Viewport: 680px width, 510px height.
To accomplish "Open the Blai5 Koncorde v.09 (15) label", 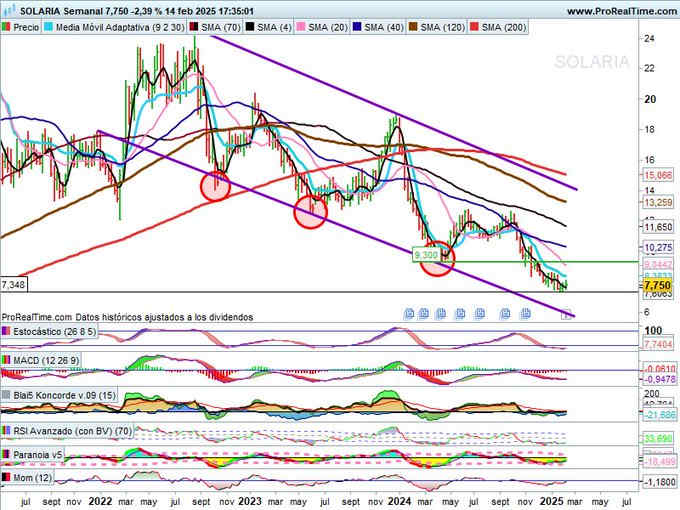I will pyautogui.click(x=65, y=395).
